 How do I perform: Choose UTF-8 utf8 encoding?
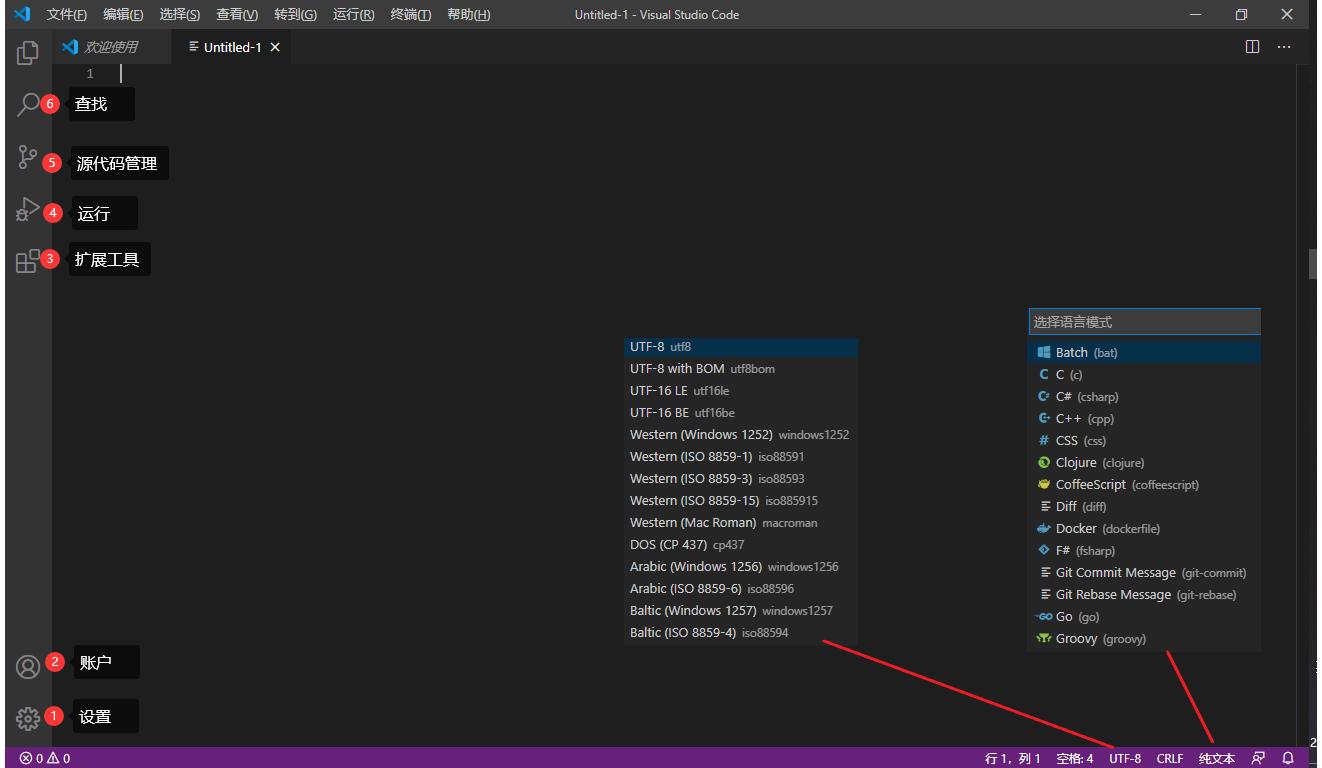[740, 347]
